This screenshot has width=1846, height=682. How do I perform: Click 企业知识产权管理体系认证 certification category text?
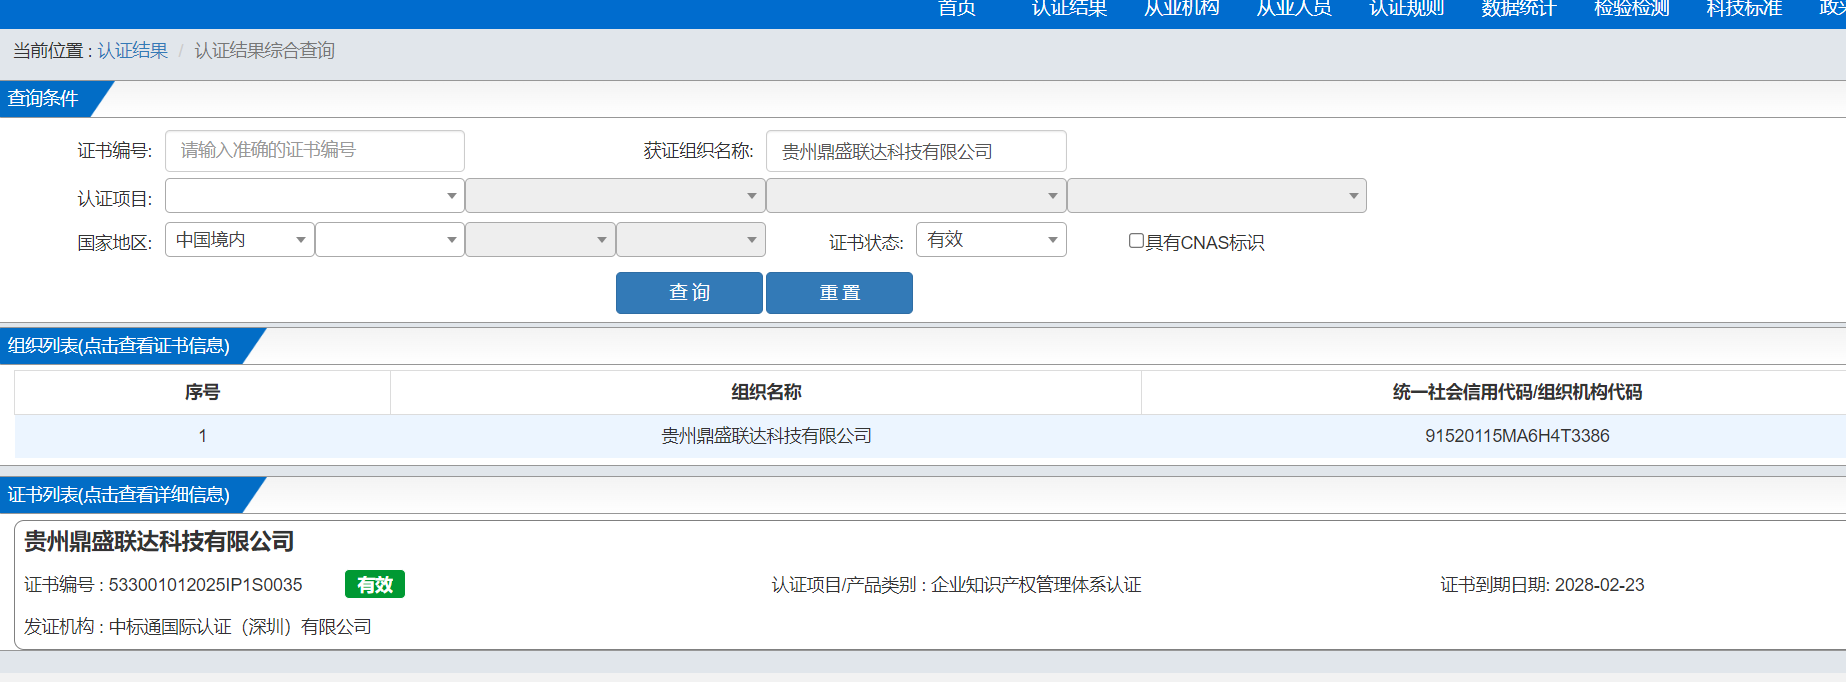[1036, 585]
